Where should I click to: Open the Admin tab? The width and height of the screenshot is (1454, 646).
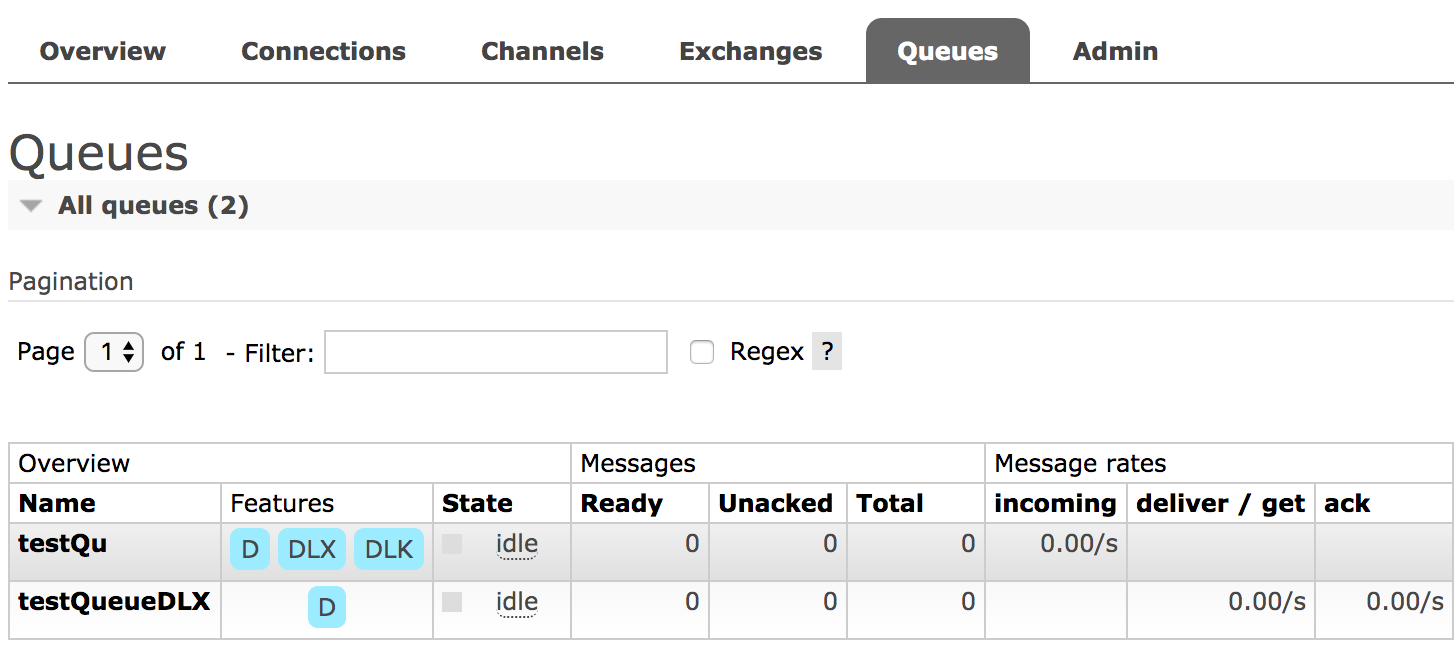[1115, 51]
